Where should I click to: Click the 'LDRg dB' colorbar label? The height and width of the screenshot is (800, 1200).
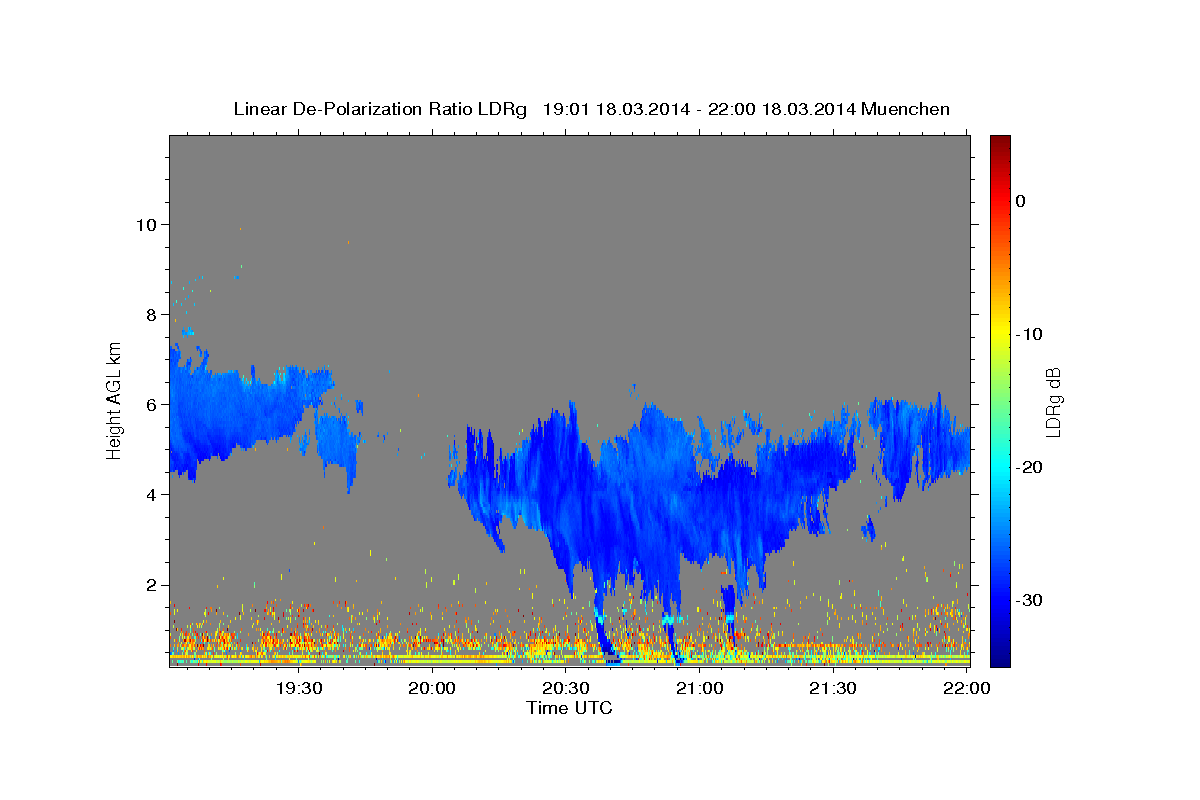(1052, 401)
